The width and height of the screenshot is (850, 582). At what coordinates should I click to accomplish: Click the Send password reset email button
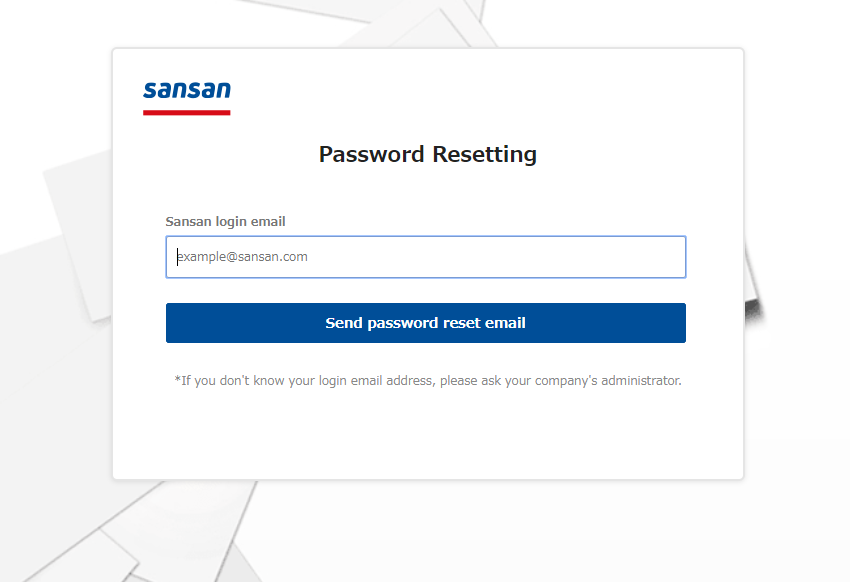[x=426, y=323]
